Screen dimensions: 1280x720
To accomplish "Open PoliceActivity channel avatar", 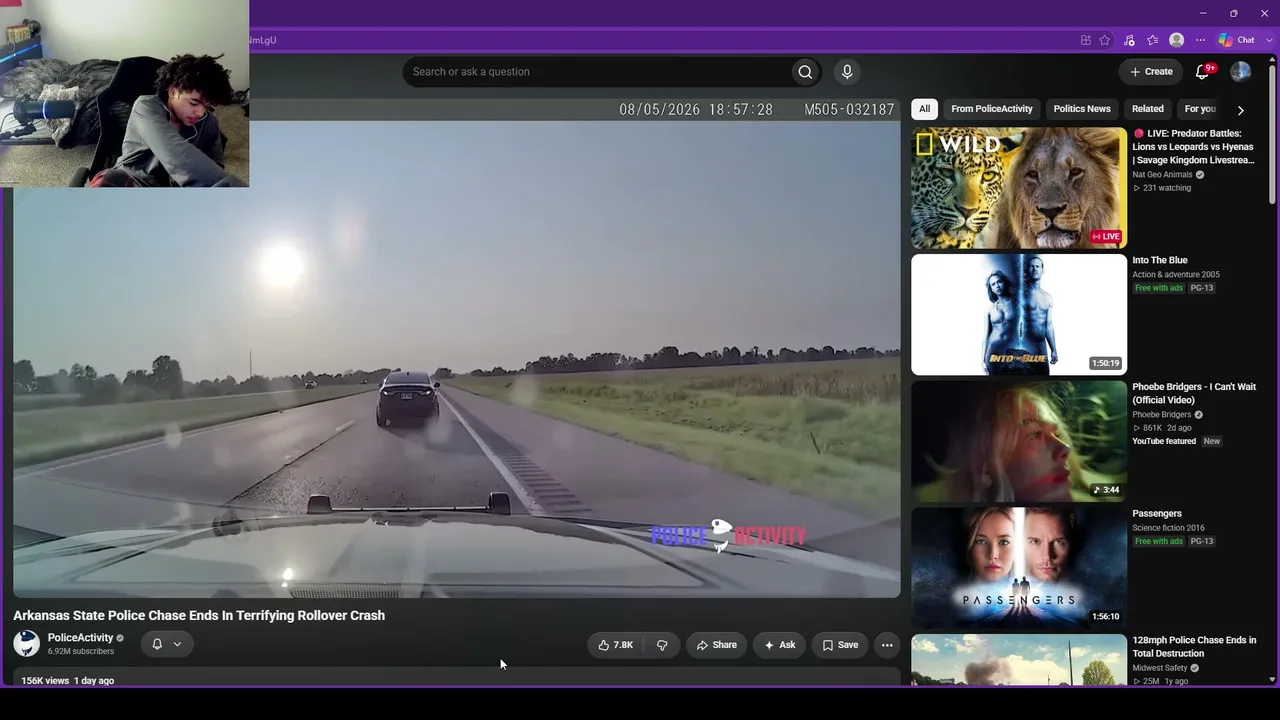I will [27, 644].
